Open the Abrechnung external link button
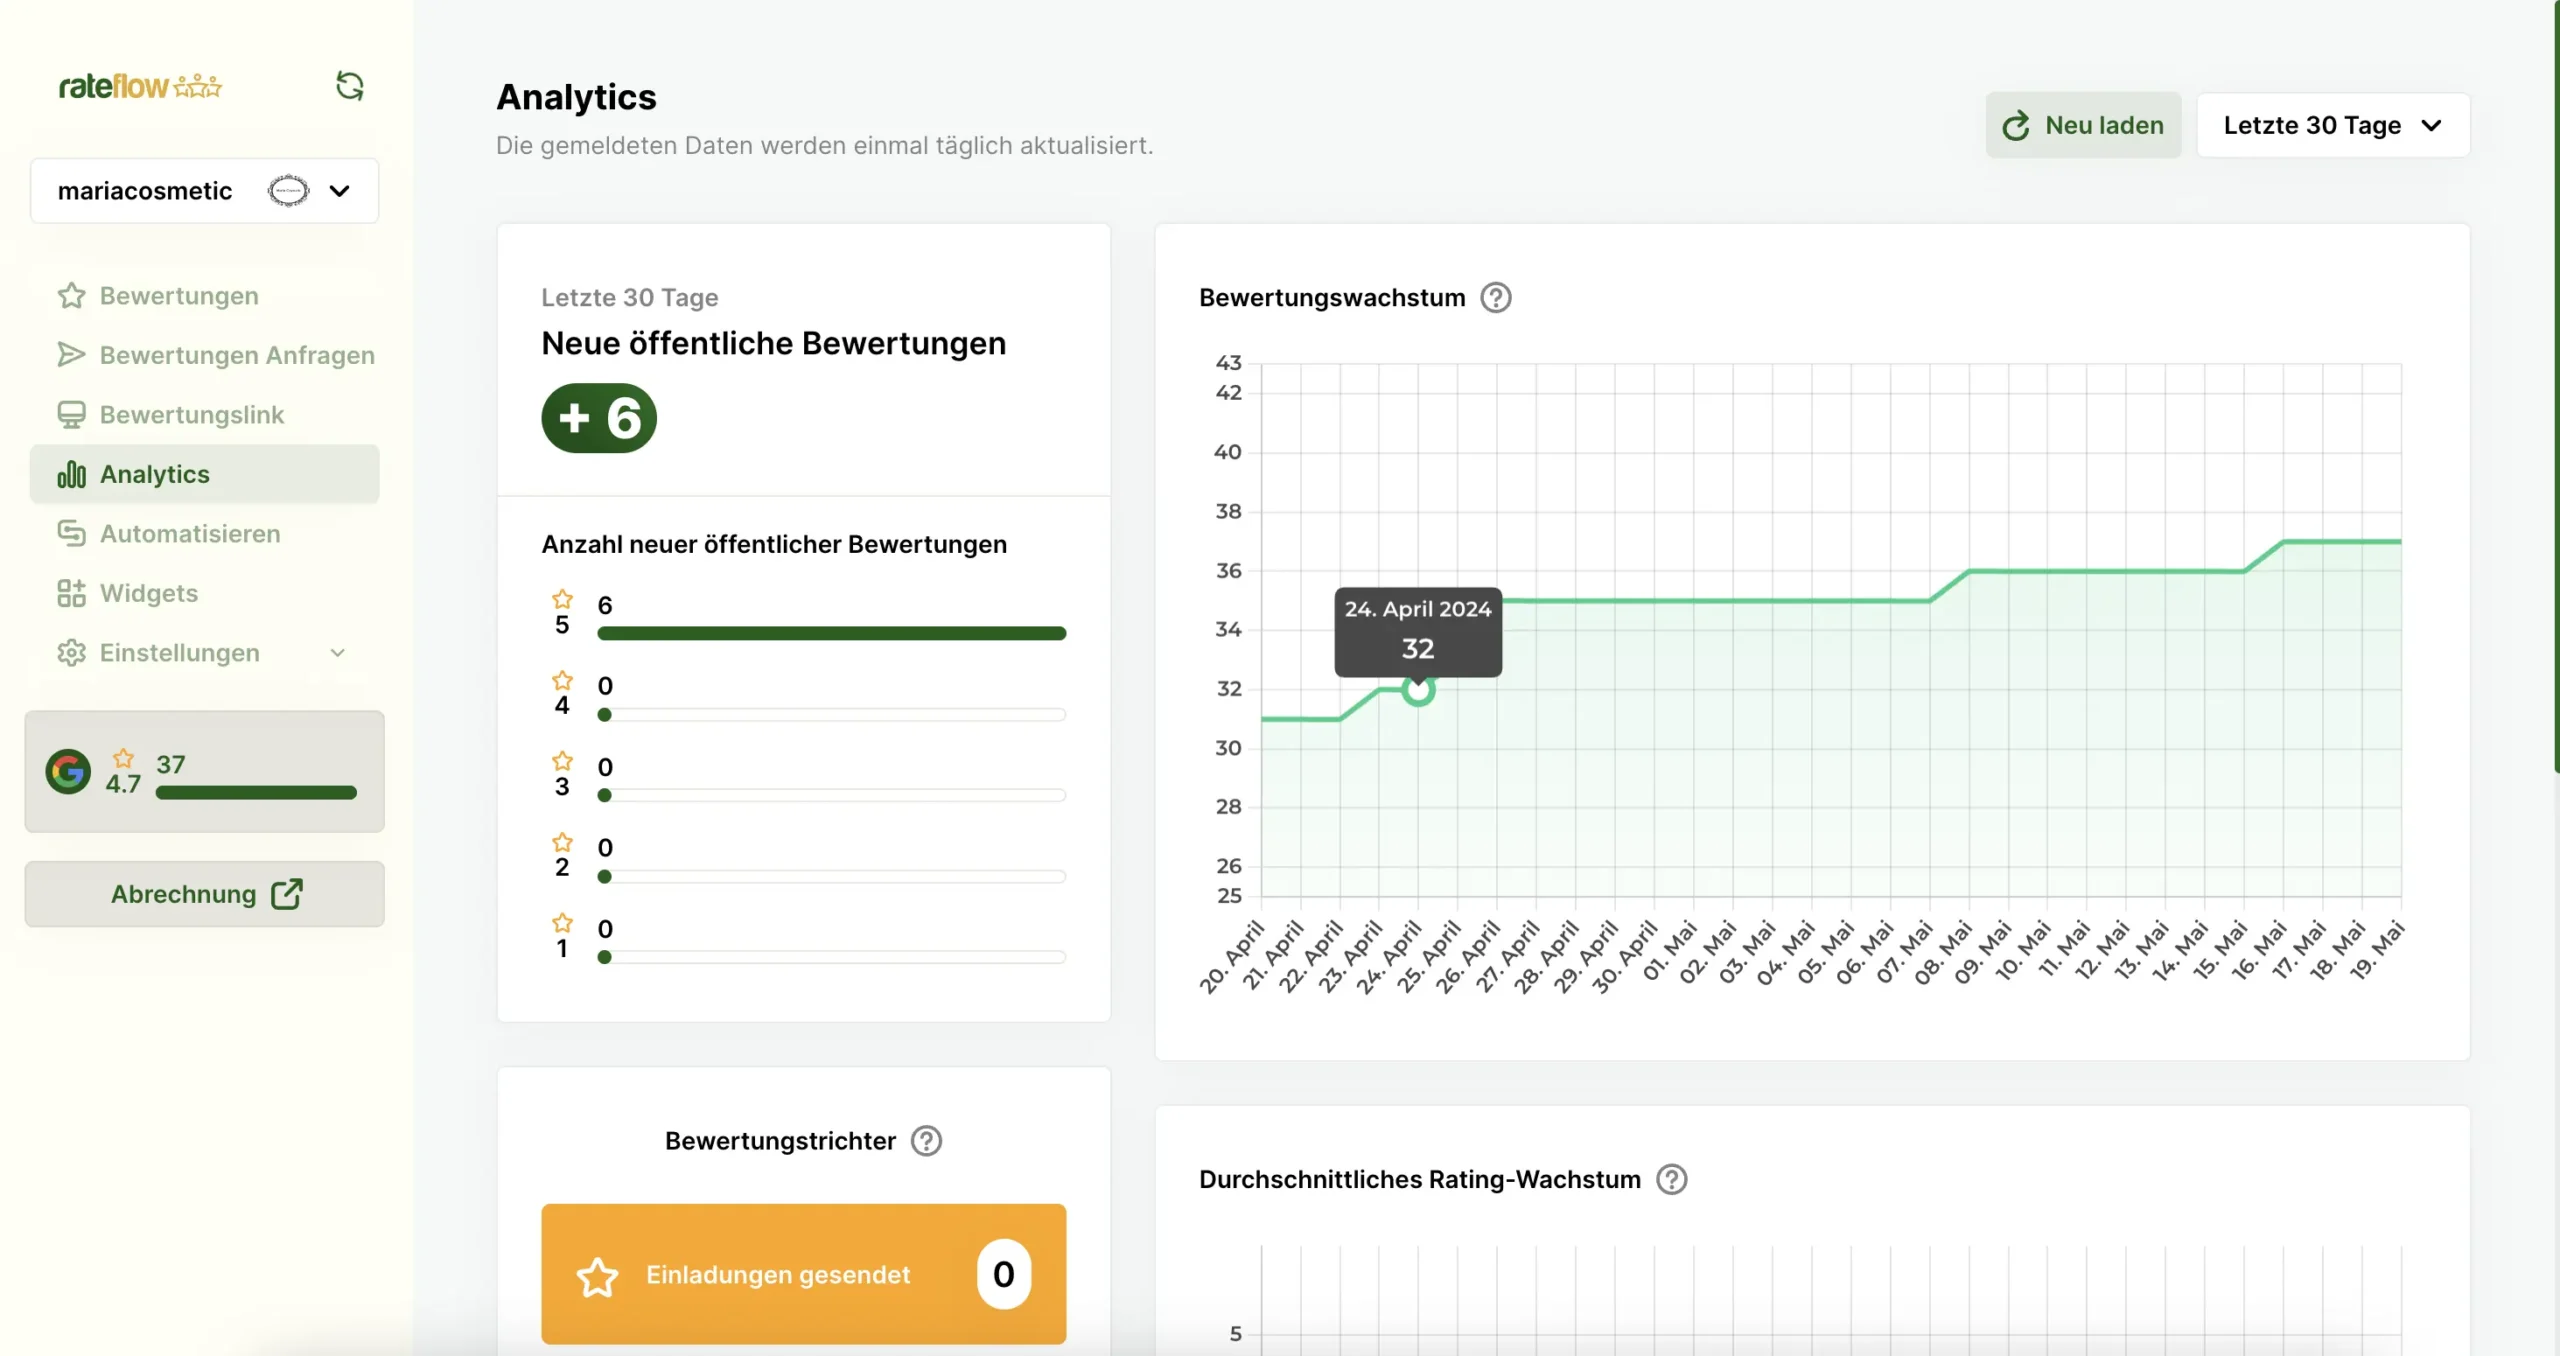The width and height of the screenshot is (2560, 1356). click(x=205, y=894)
